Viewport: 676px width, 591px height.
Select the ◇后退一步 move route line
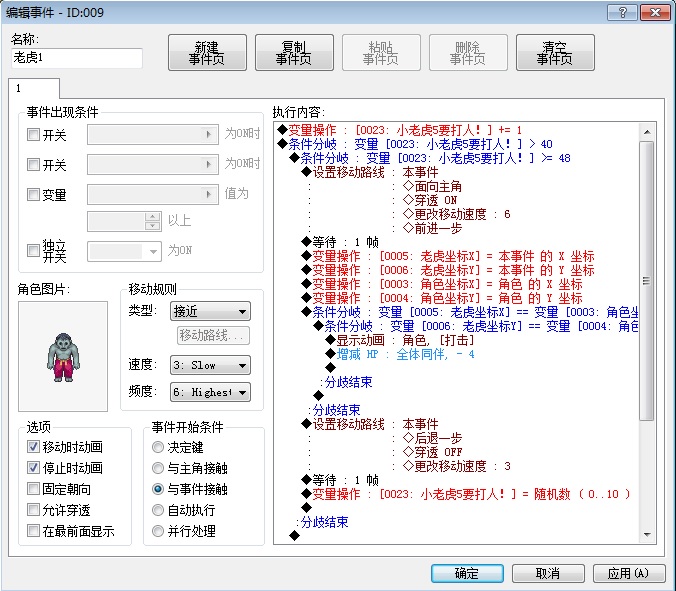click(x=432, y=438)
